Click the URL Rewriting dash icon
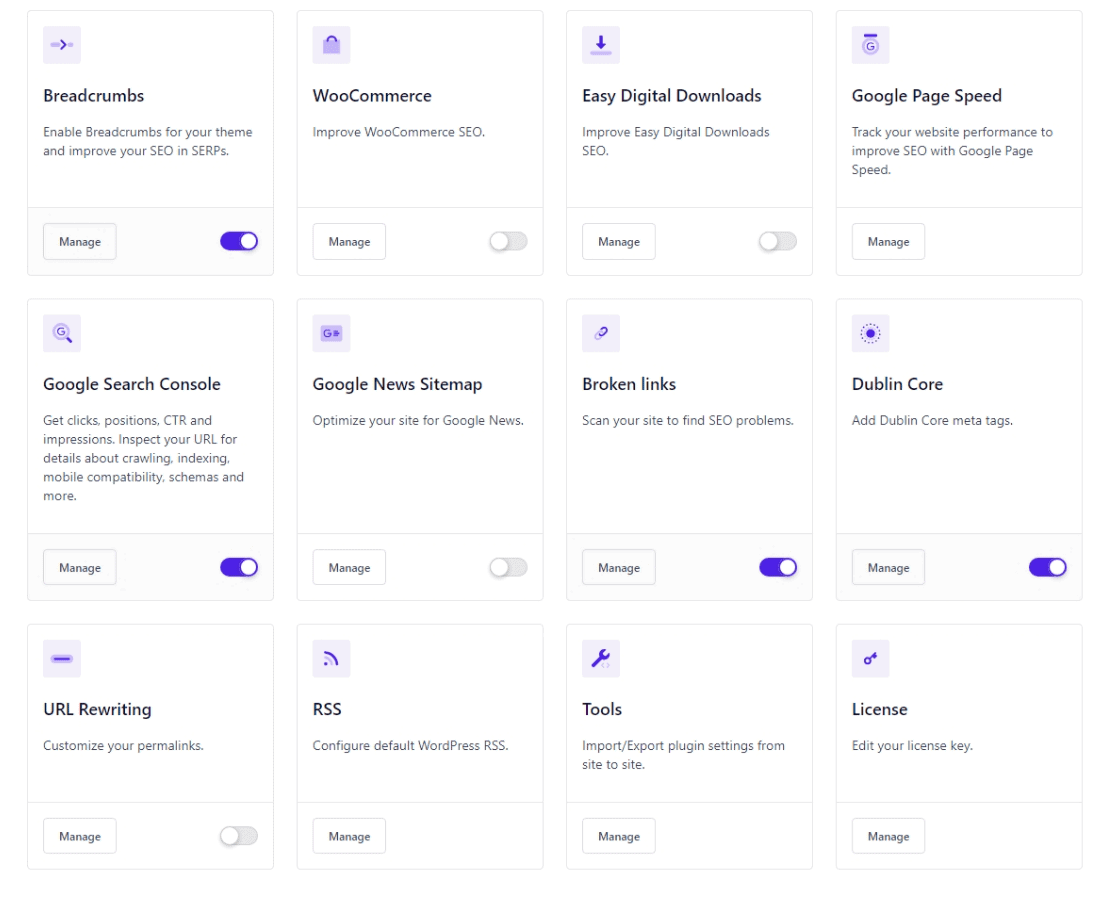The width and height of the screenshot is (1104, 905). coord(62,659)
